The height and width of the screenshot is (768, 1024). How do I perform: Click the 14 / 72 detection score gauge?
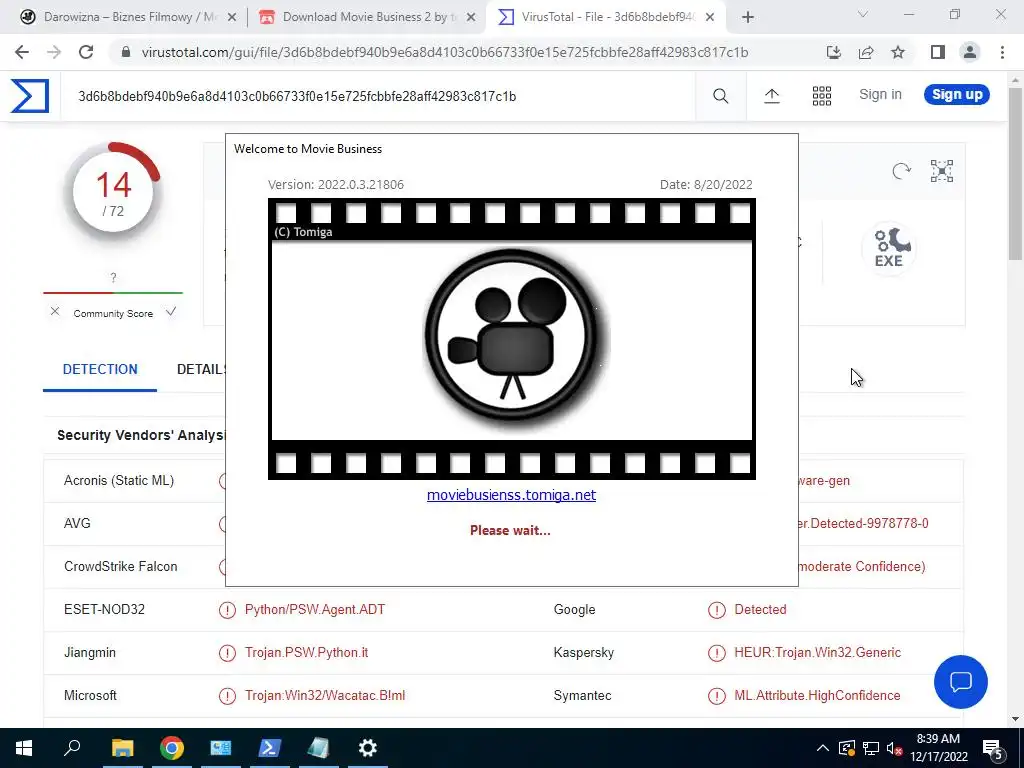(113, 193)
